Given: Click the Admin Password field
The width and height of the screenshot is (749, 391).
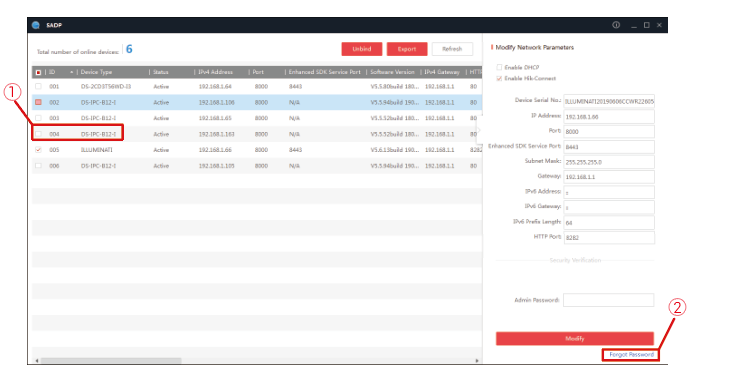Looking at the screenshot, I should coord(609,300).
